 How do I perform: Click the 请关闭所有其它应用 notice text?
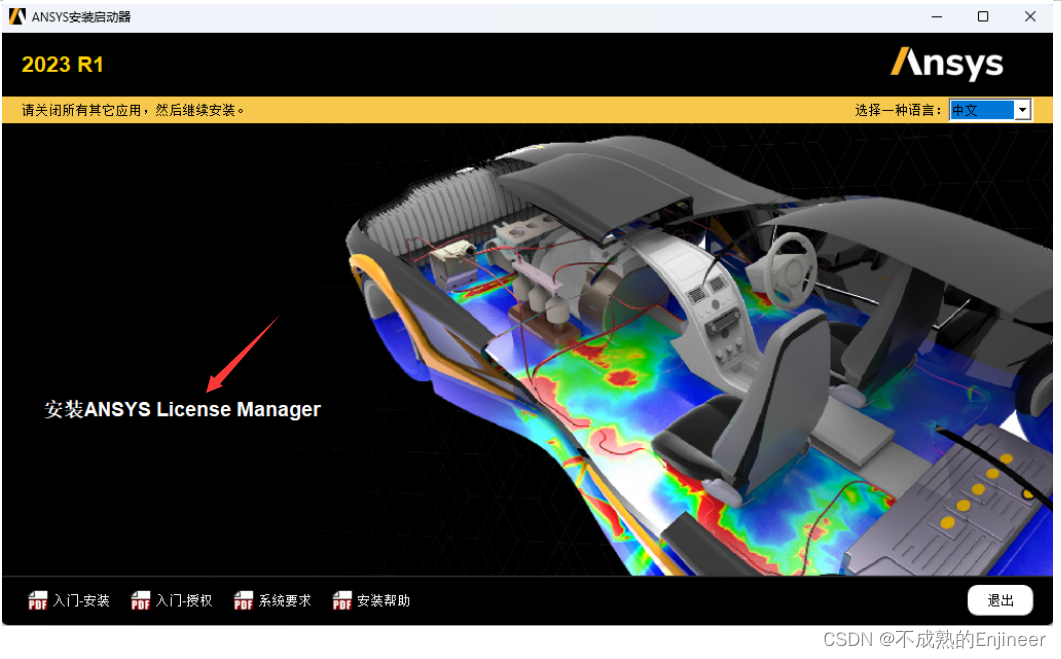[x=133, y=110]
